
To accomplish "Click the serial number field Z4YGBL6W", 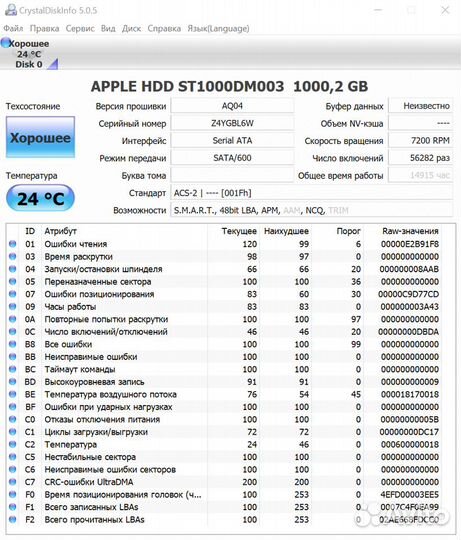I will tap(232, 123).
